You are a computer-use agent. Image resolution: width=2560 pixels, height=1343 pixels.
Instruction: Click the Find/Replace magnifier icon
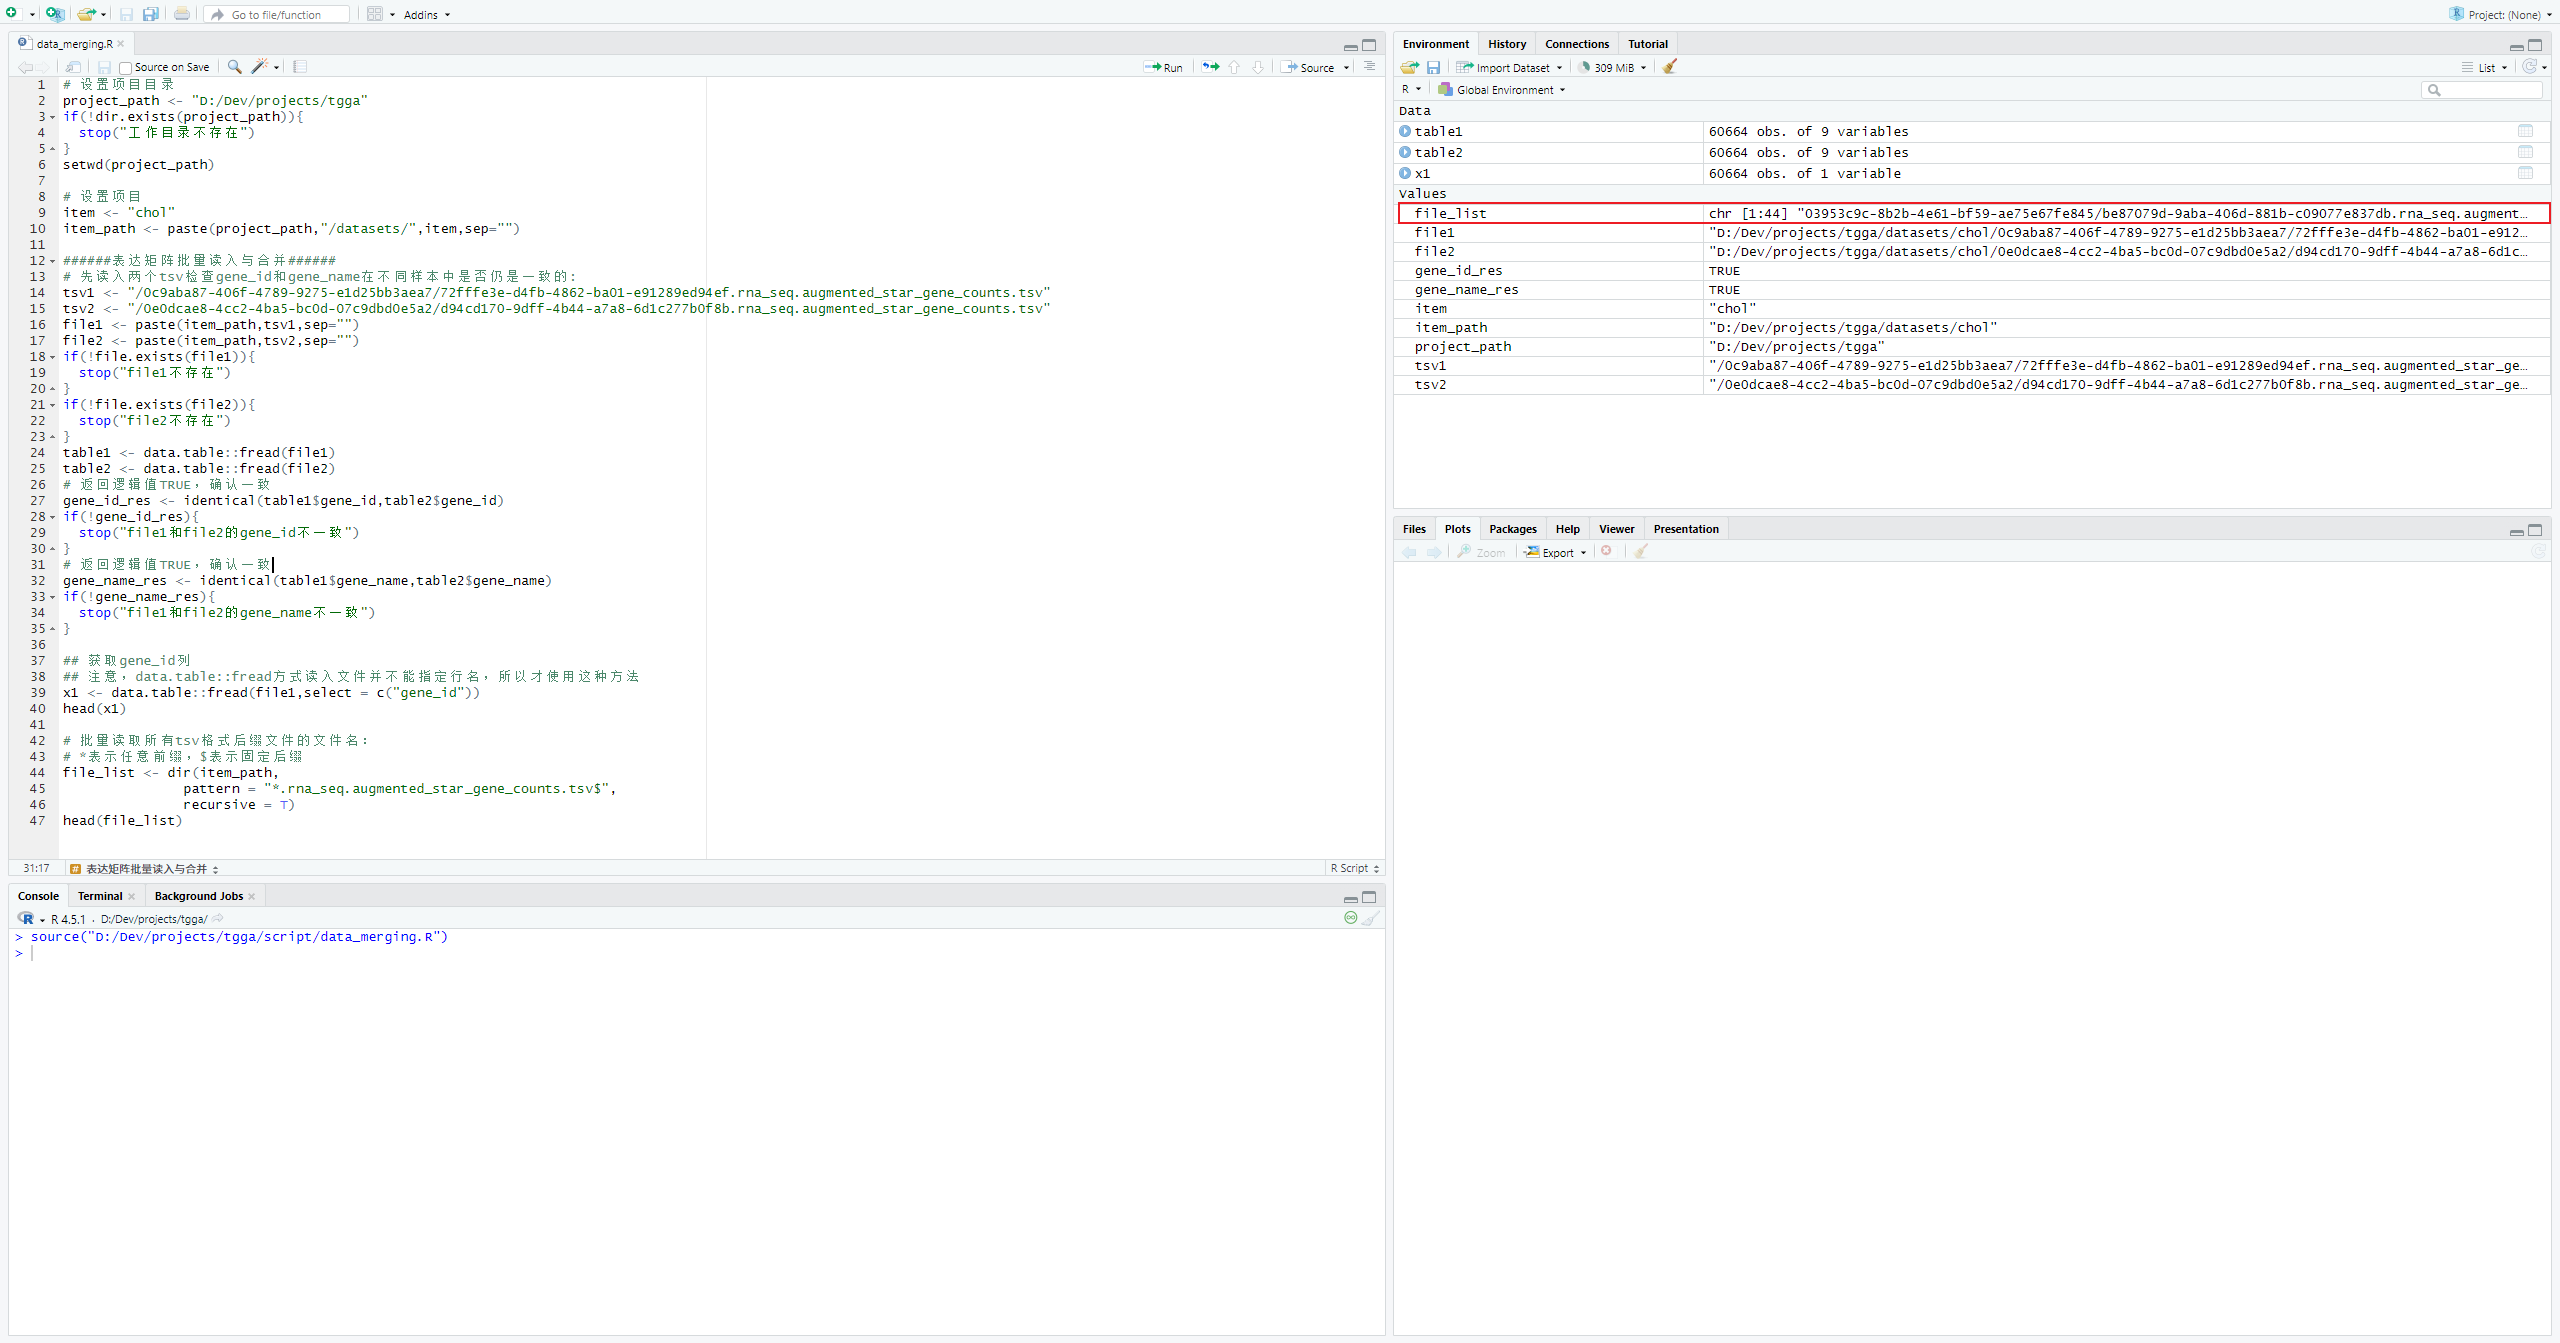coord(234,67)
